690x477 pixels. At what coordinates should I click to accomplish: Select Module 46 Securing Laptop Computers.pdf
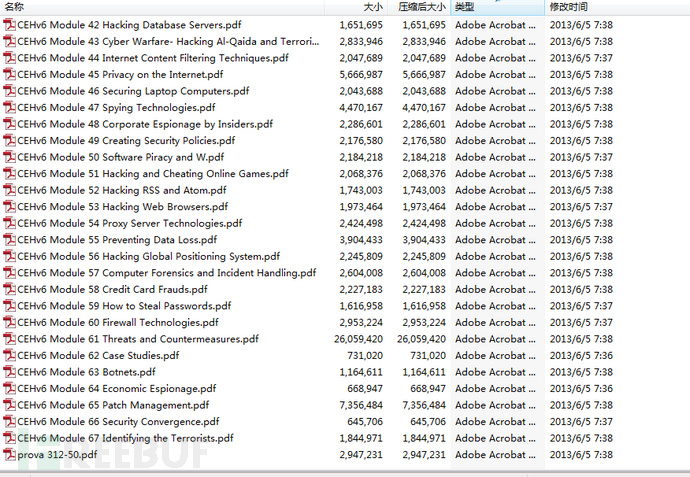(133, 91)
